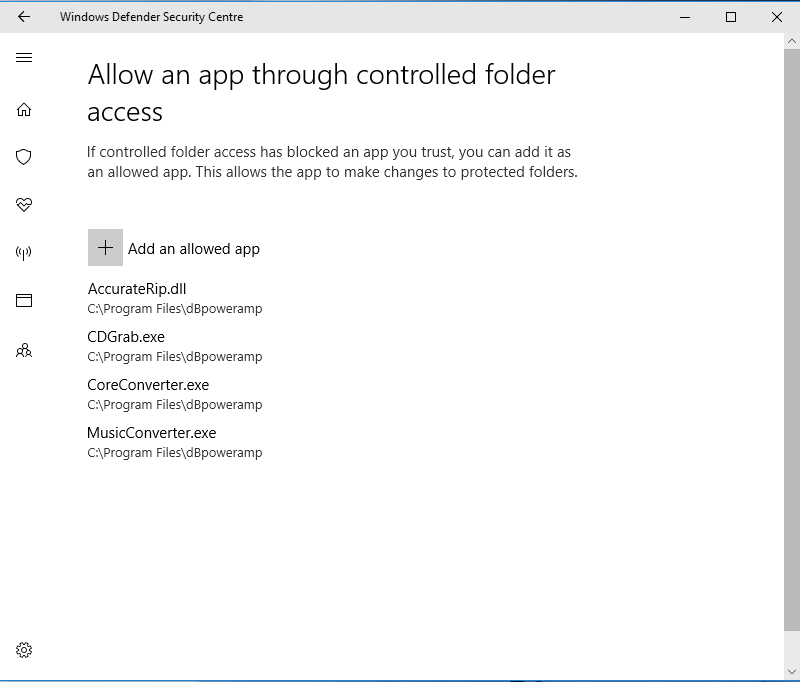Screen dimensions: 800x682
Task: Close the Windows Defender Security Centre window
Action: pos(777,17)
